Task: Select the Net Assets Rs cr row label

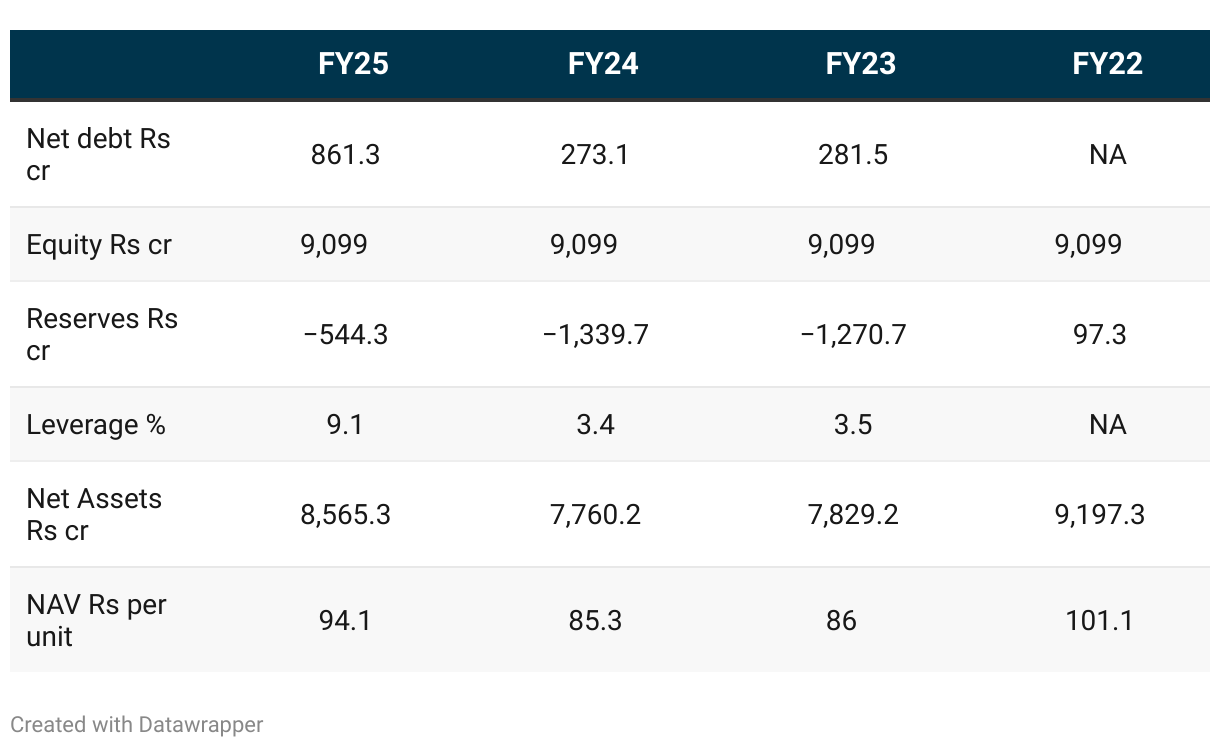Action: pos(94,514)
